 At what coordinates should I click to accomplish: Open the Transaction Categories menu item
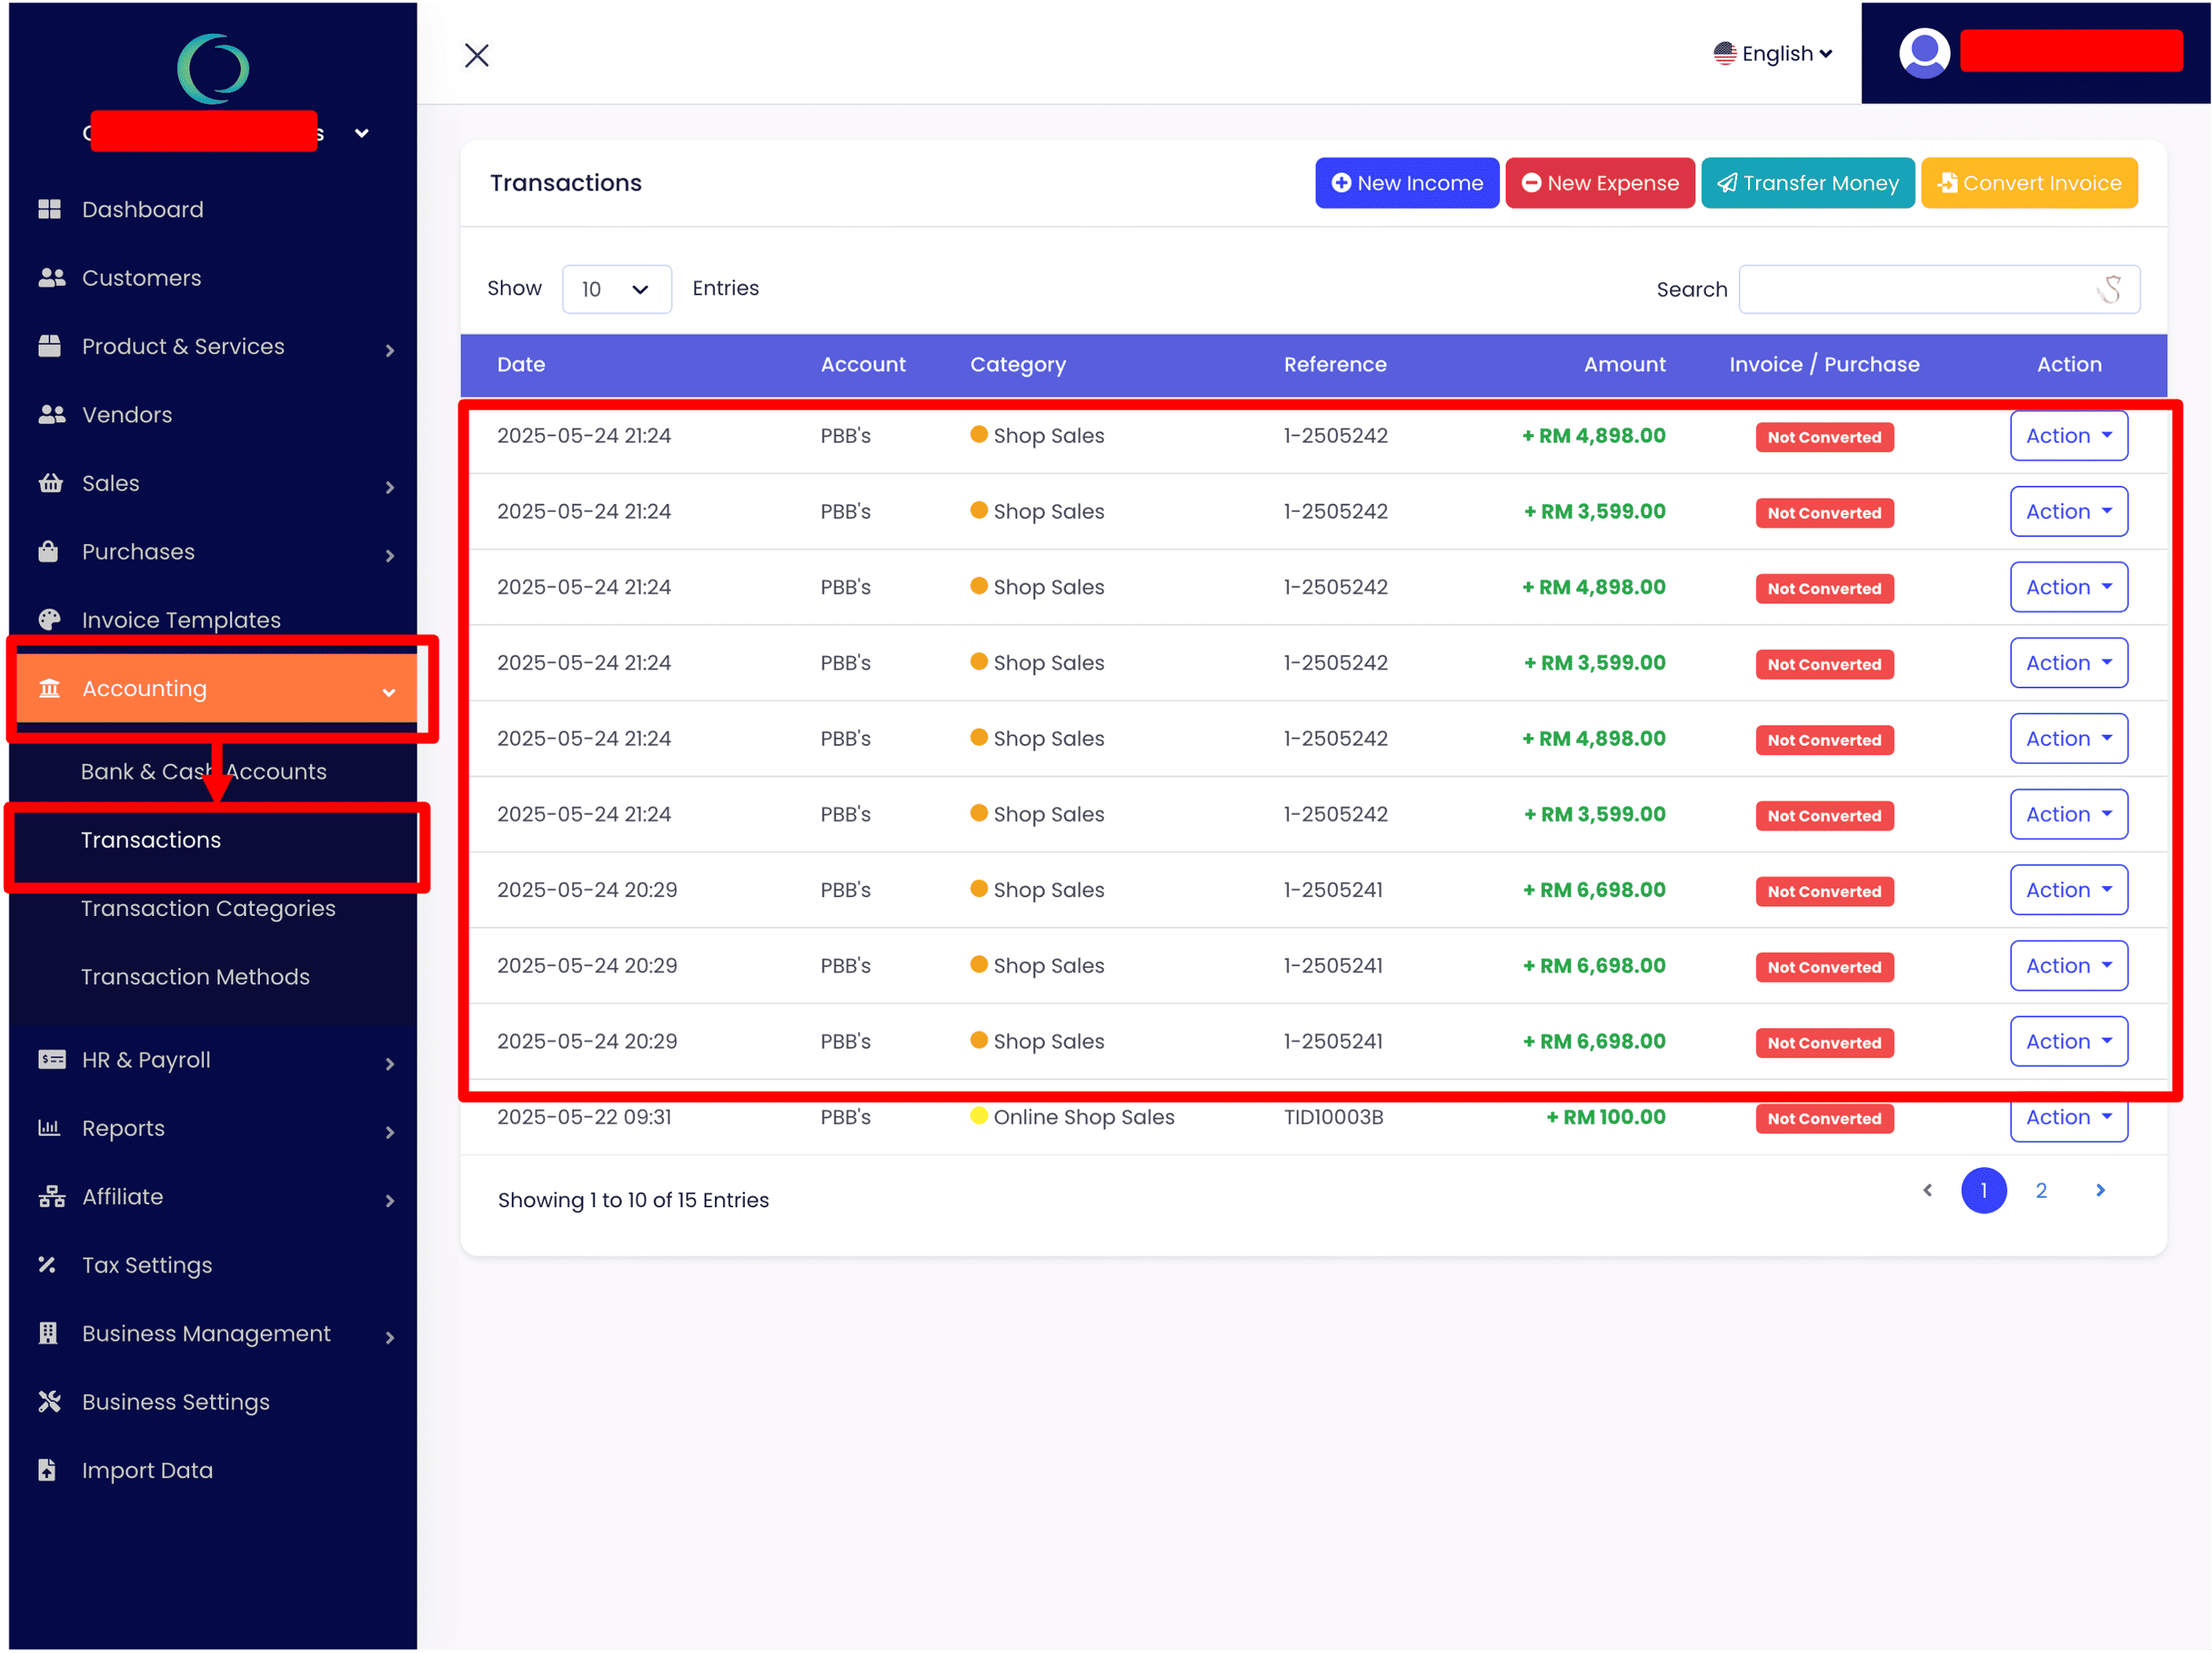point(208,908)
